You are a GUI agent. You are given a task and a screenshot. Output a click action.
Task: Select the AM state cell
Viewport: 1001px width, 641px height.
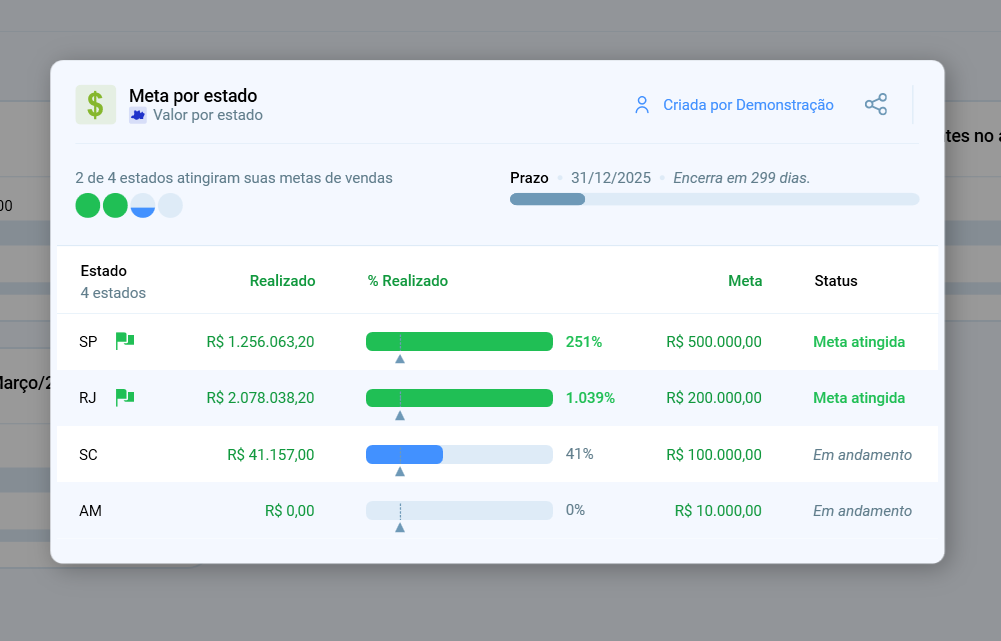click(90, 511)
